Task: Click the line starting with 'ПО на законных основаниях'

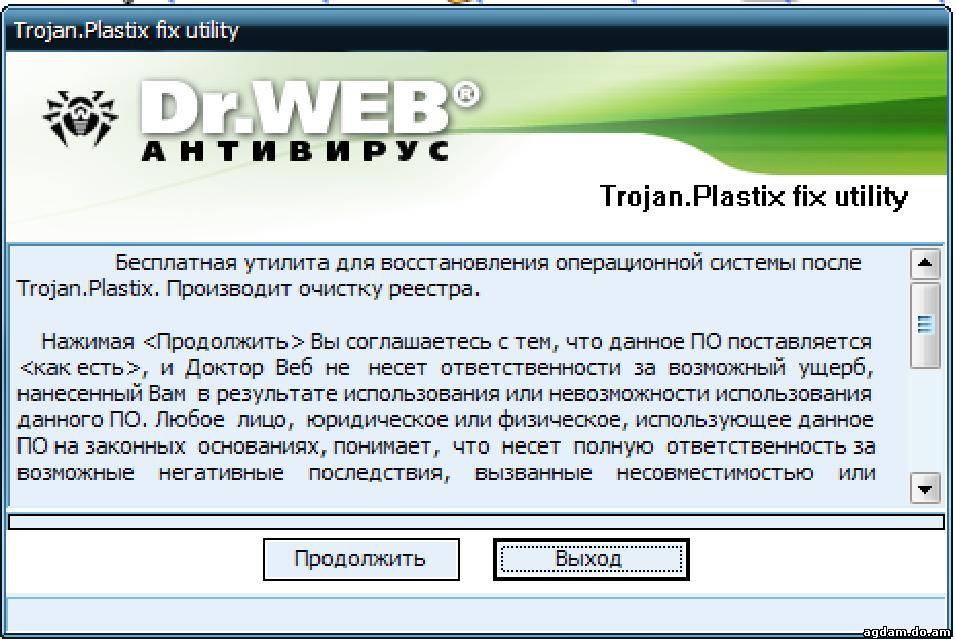Action: tap(446, 447)
